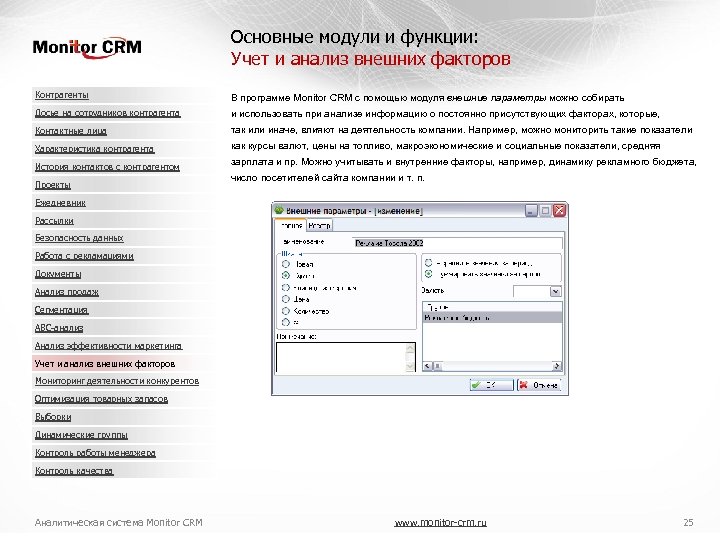Click the notes area scroll down arrow
The height and width of the screenshot is (540, 720).
coord(410,366)
